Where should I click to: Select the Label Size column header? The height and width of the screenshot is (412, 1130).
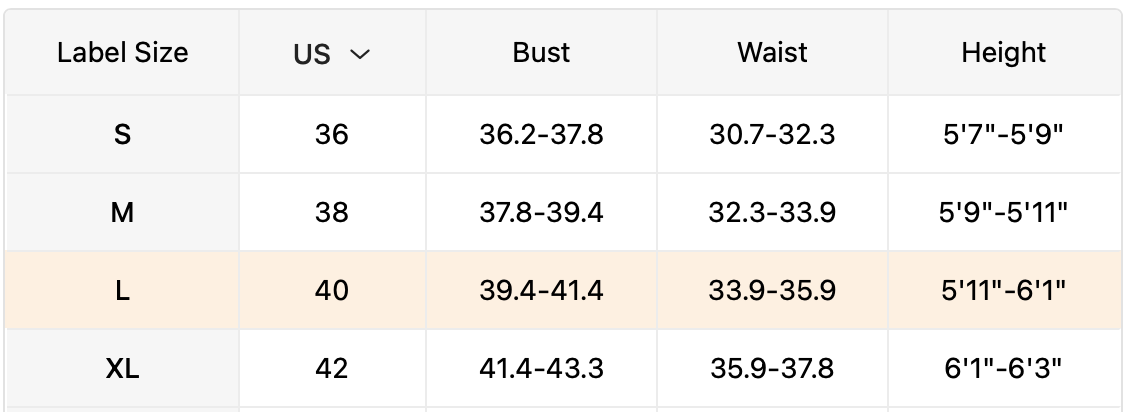tap(122, 53)
